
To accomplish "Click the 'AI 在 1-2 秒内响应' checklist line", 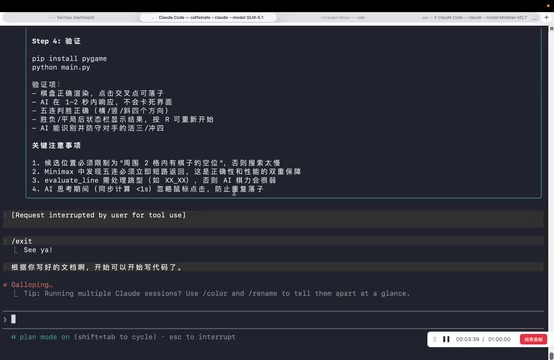I will pyautogui.click(x=102, y=102).
